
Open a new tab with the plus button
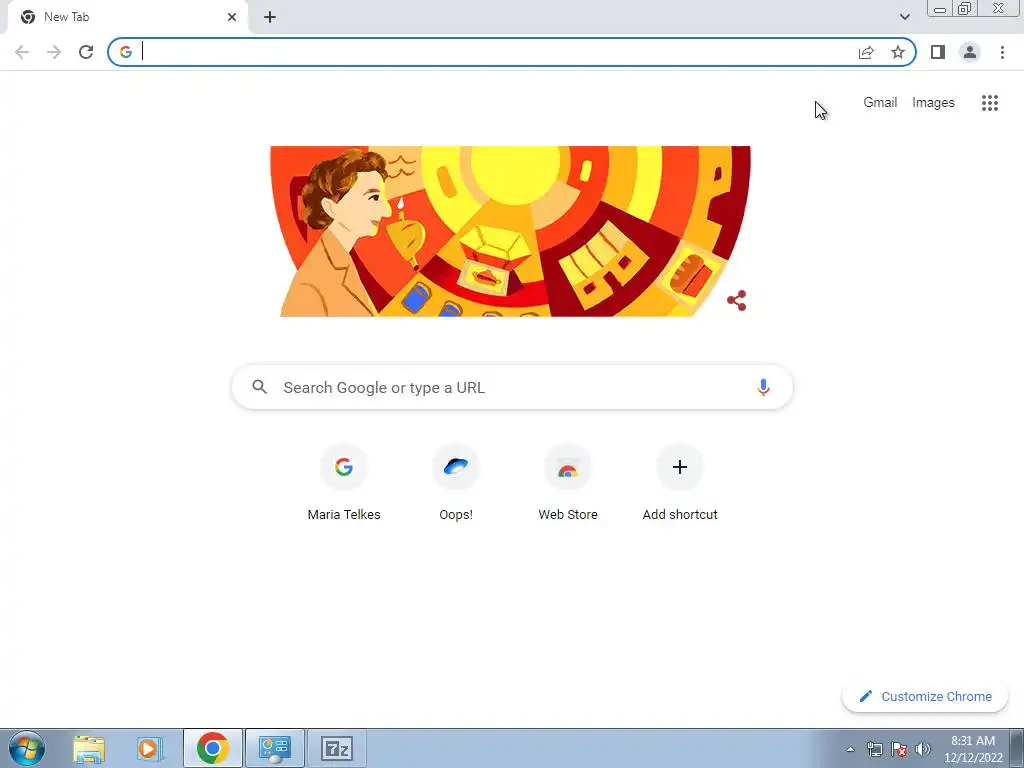270,17
